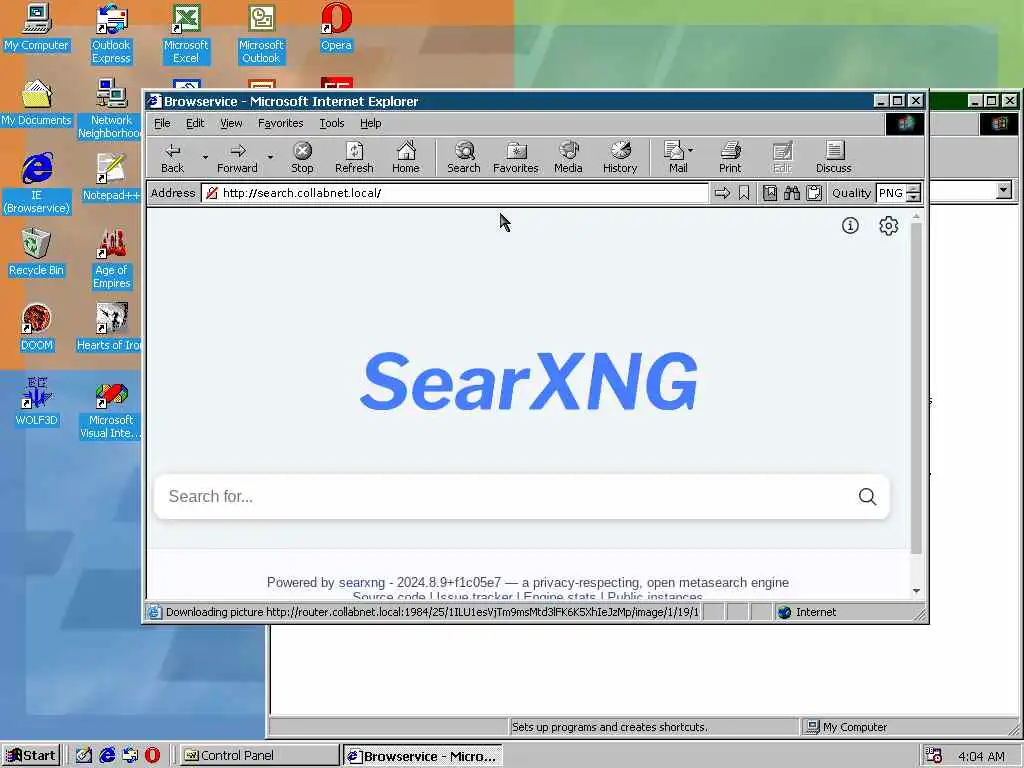Open the Edit menu
The height and width of the screenshot is (768, 1024).
point(195,123)
